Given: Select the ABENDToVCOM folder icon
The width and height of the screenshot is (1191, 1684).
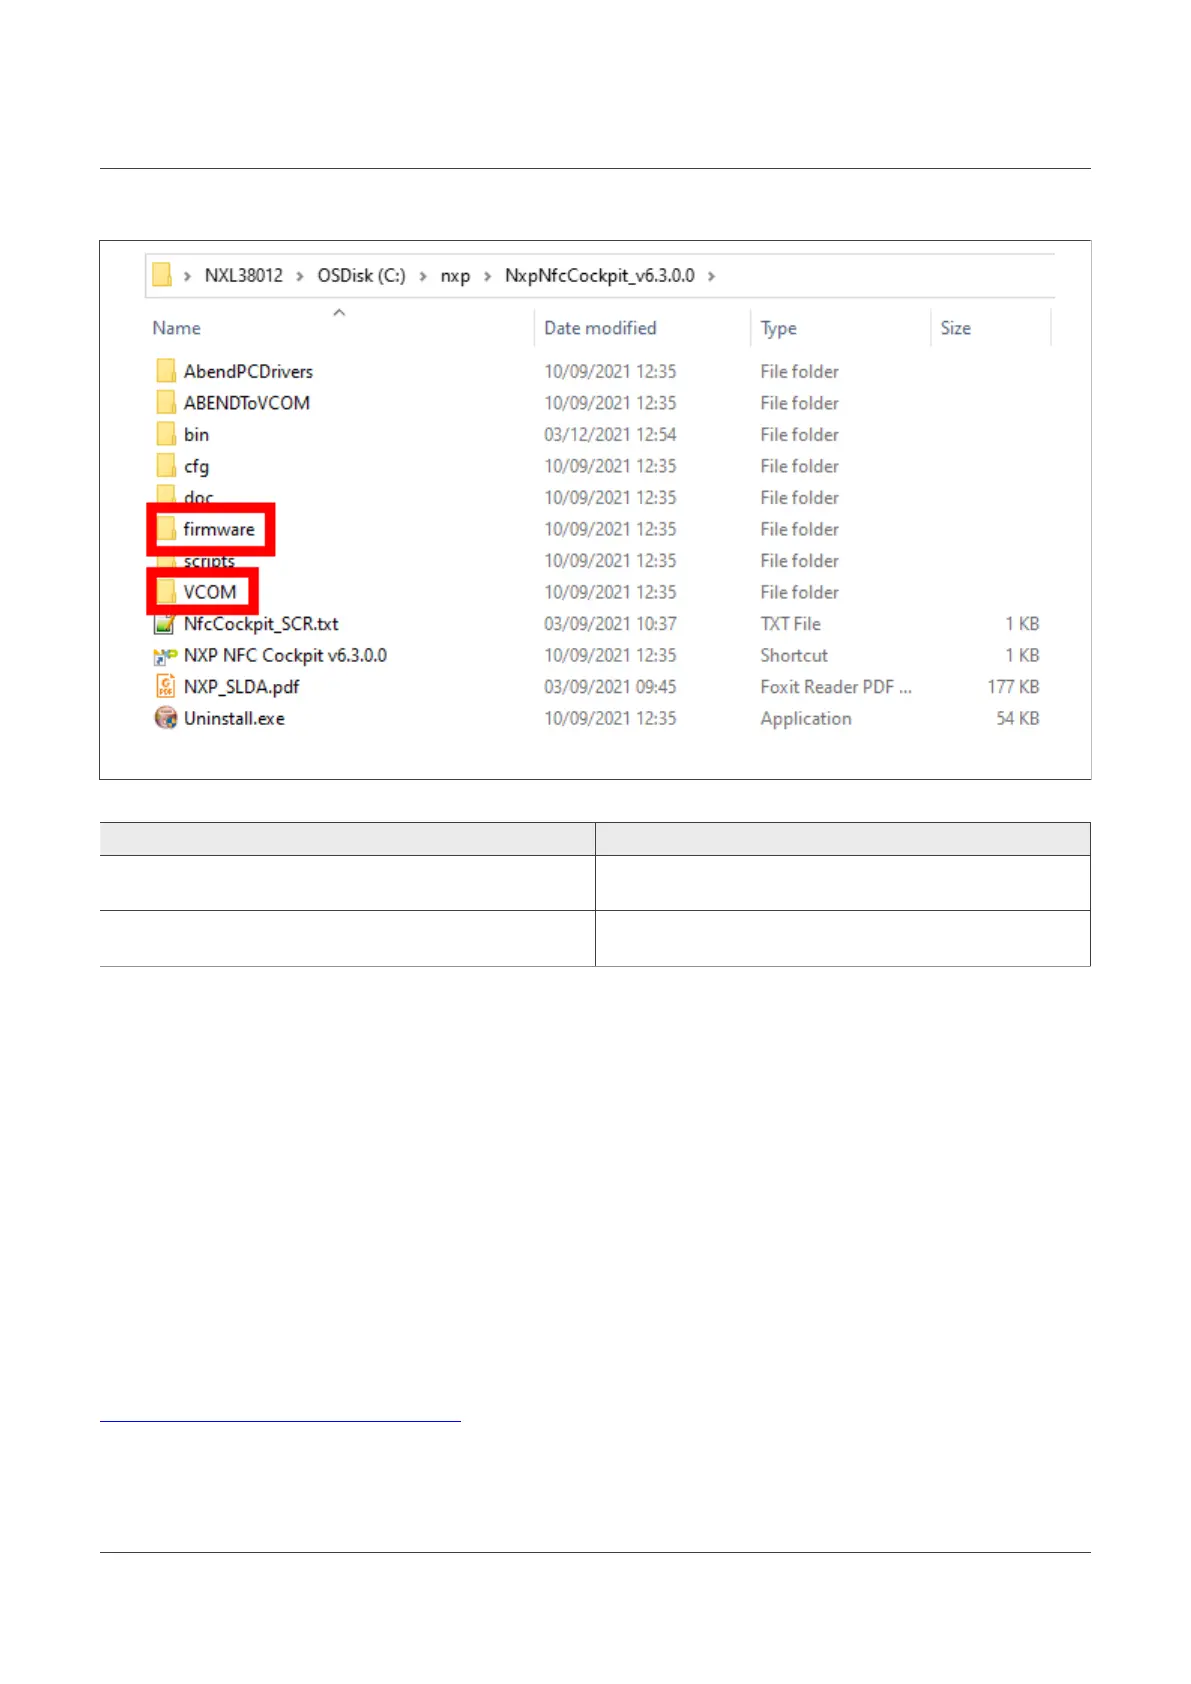Looking at the screenshot, I should click(x=166, y=403).
